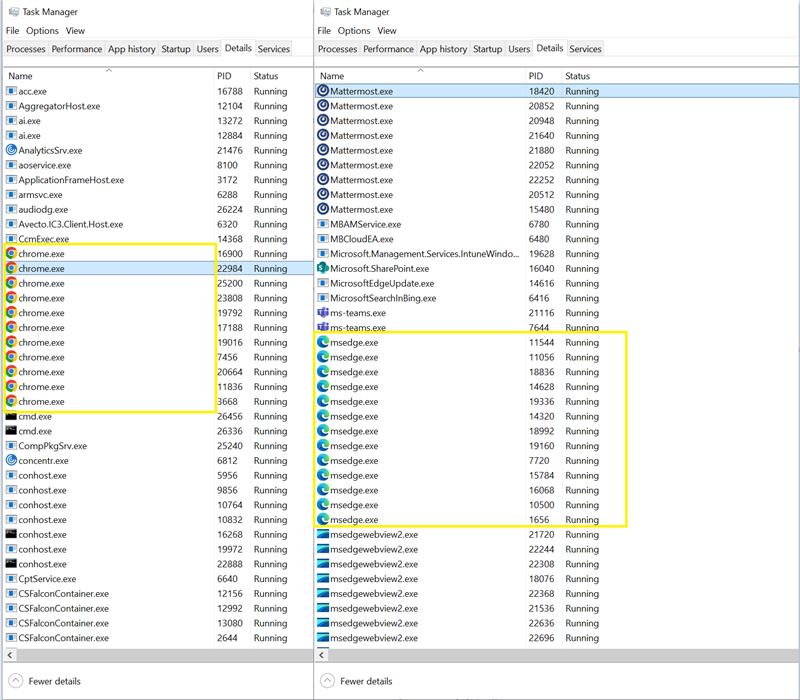Select the CompPkgSrv.exe row
Viewport: 800px width, 700px height.
point(158,446)
